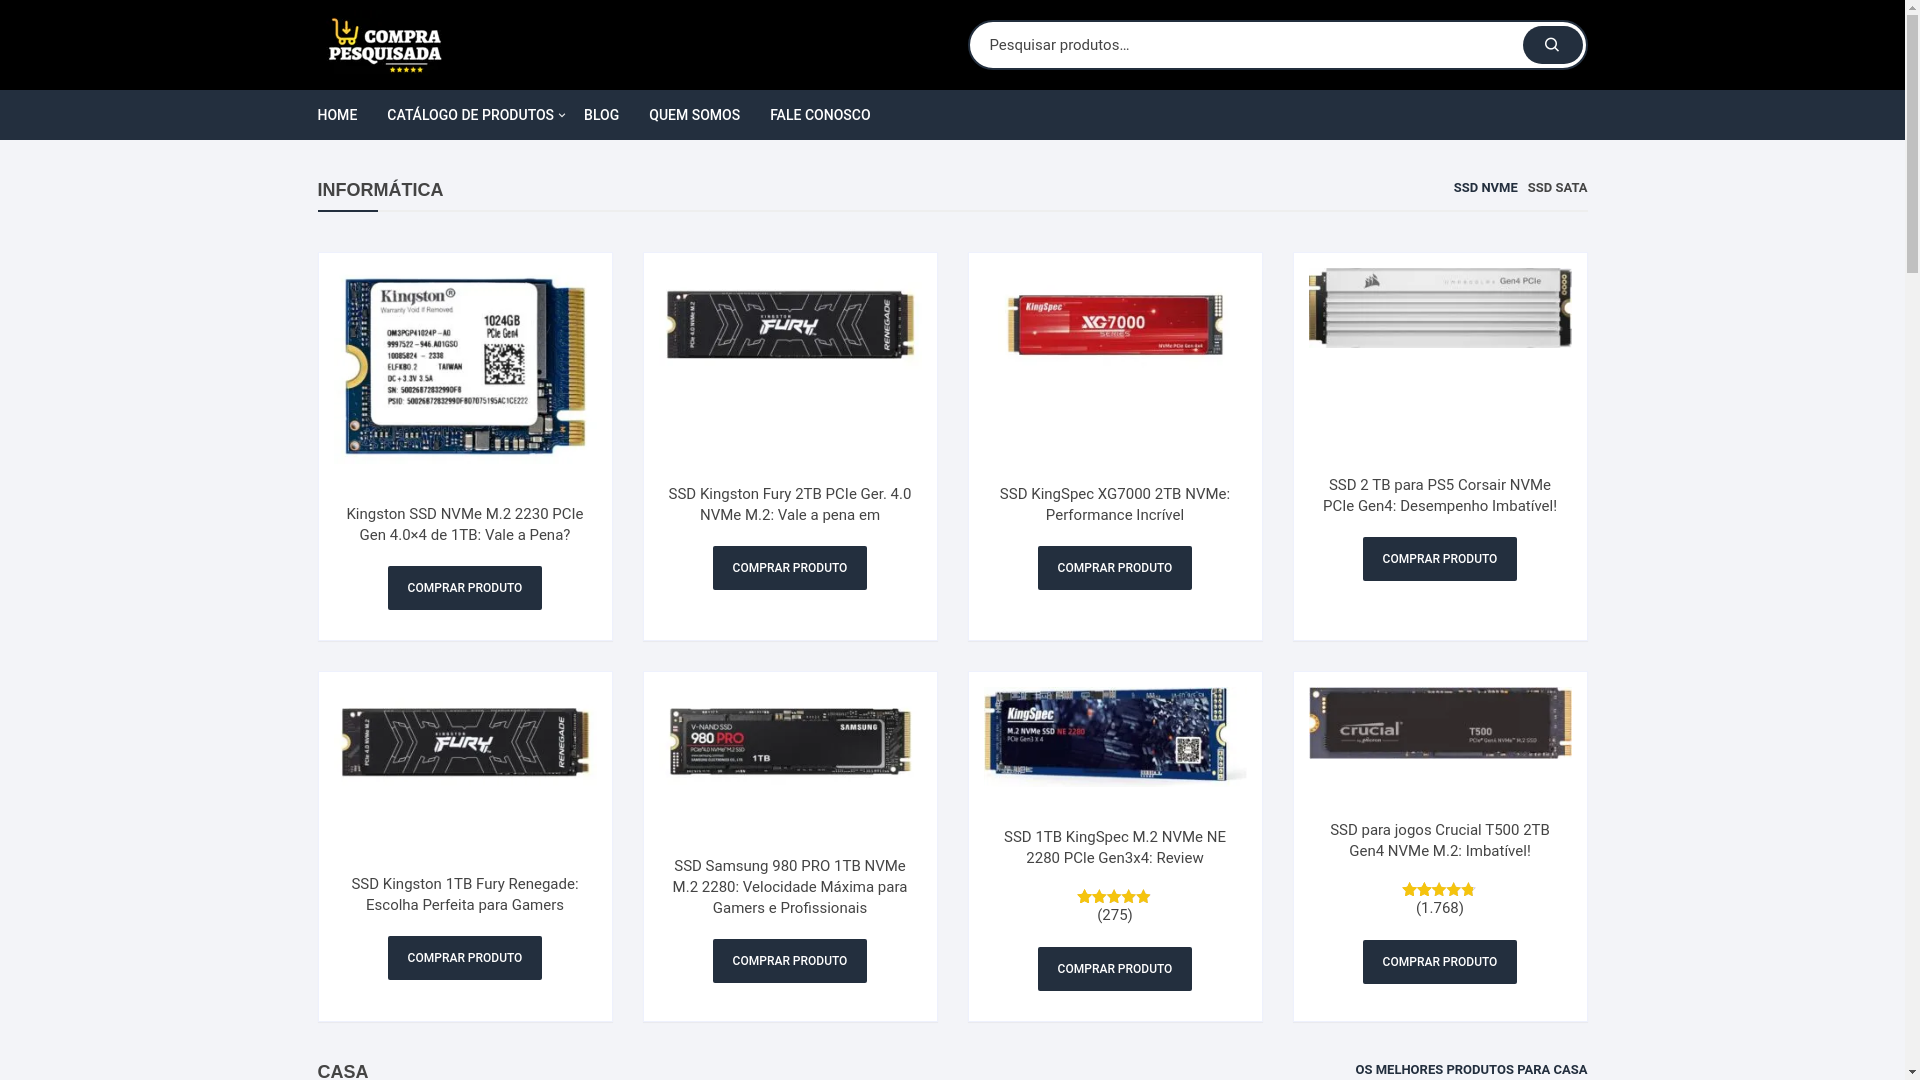Open the FALE CONOSCO page
Screen dimensions: 1920x1080
(820, 115)
